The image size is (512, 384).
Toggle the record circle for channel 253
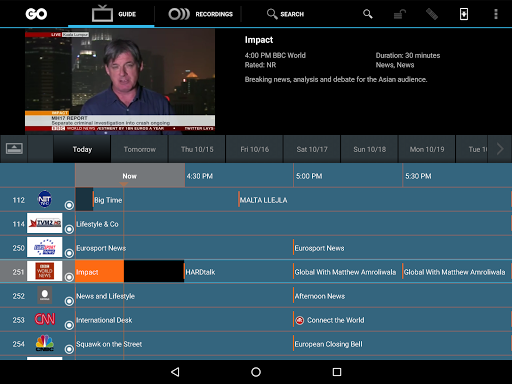point(69,325)
